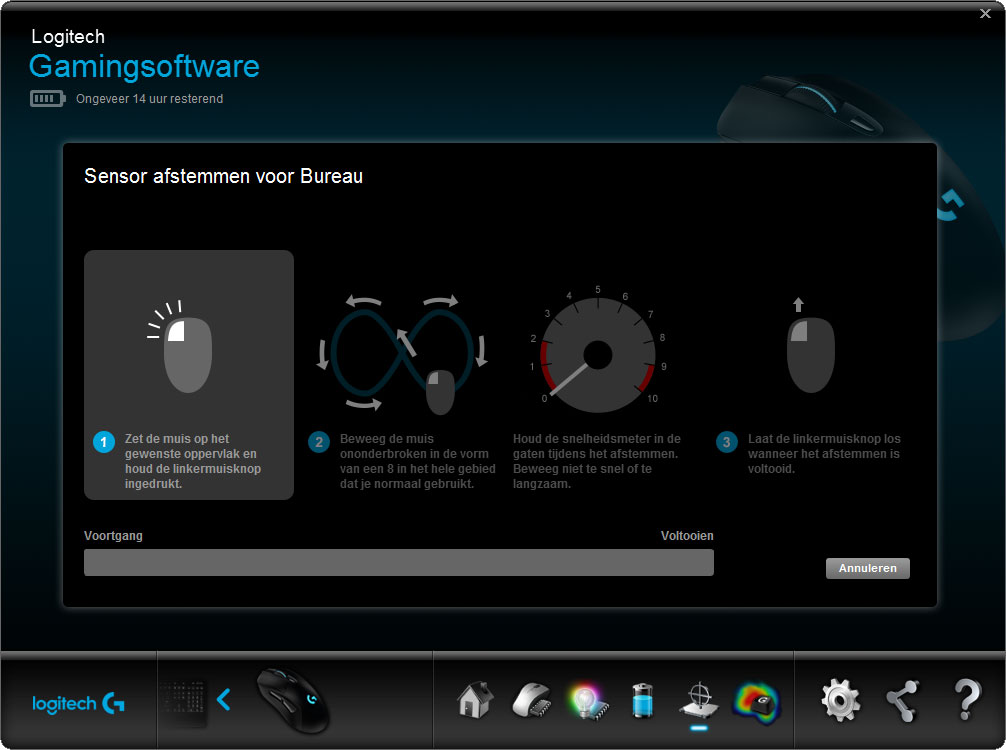1006x750 pixels.
Task: Open help question mark icon
Action: pos(967,700)
